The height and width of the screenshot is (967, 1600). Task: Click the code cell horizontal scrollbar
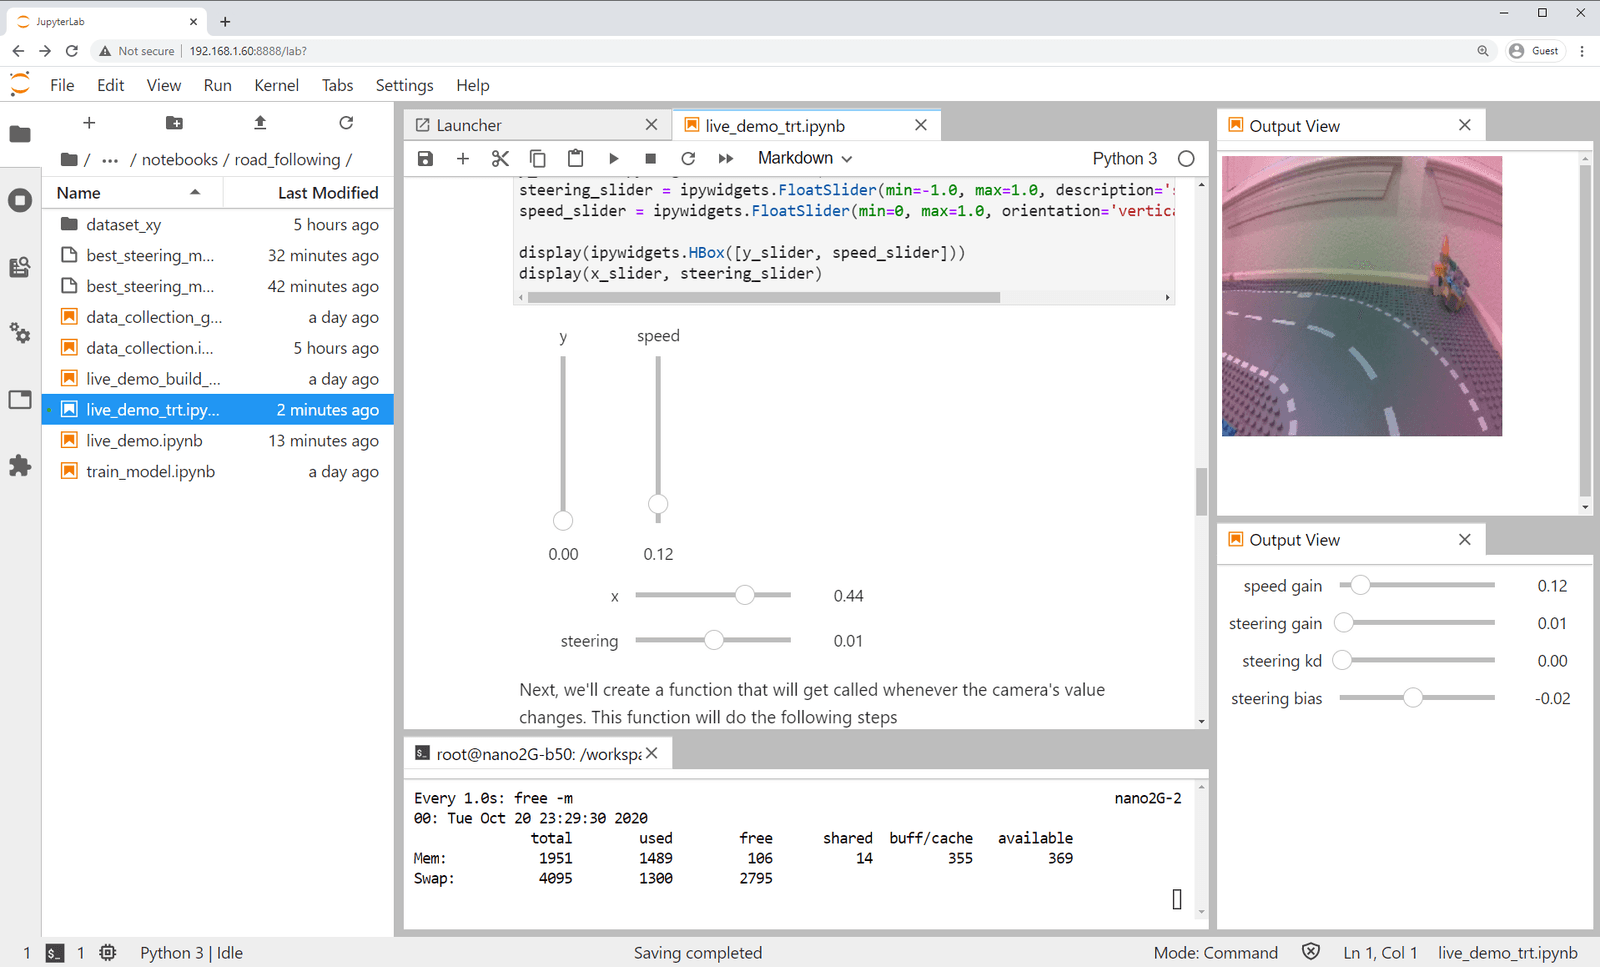point(764,297)
